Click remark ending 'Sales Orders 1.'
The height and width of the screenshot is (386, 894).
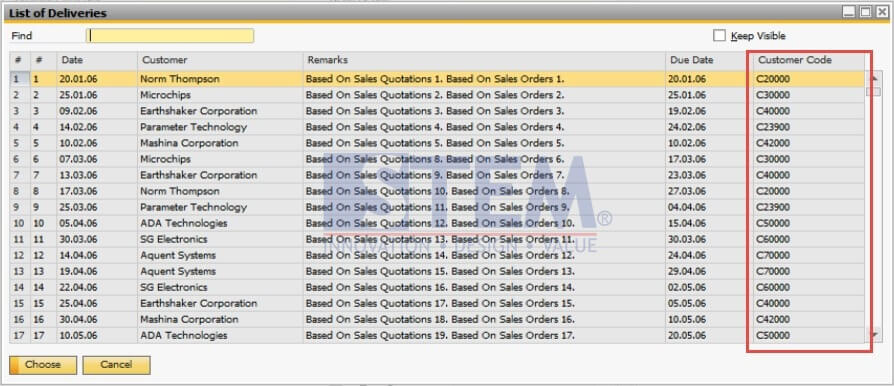tap(435, 79)
